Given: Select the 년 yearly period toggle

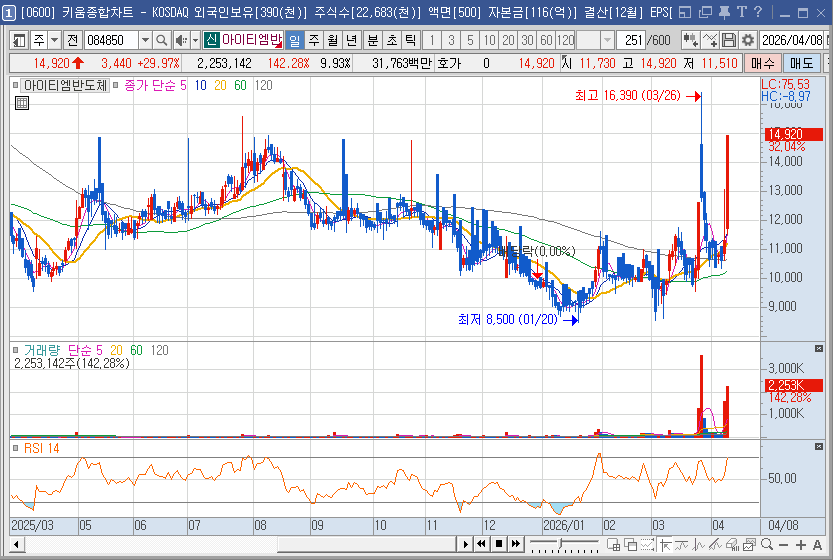Looking at the screenshot, I should tap(351, 40).
